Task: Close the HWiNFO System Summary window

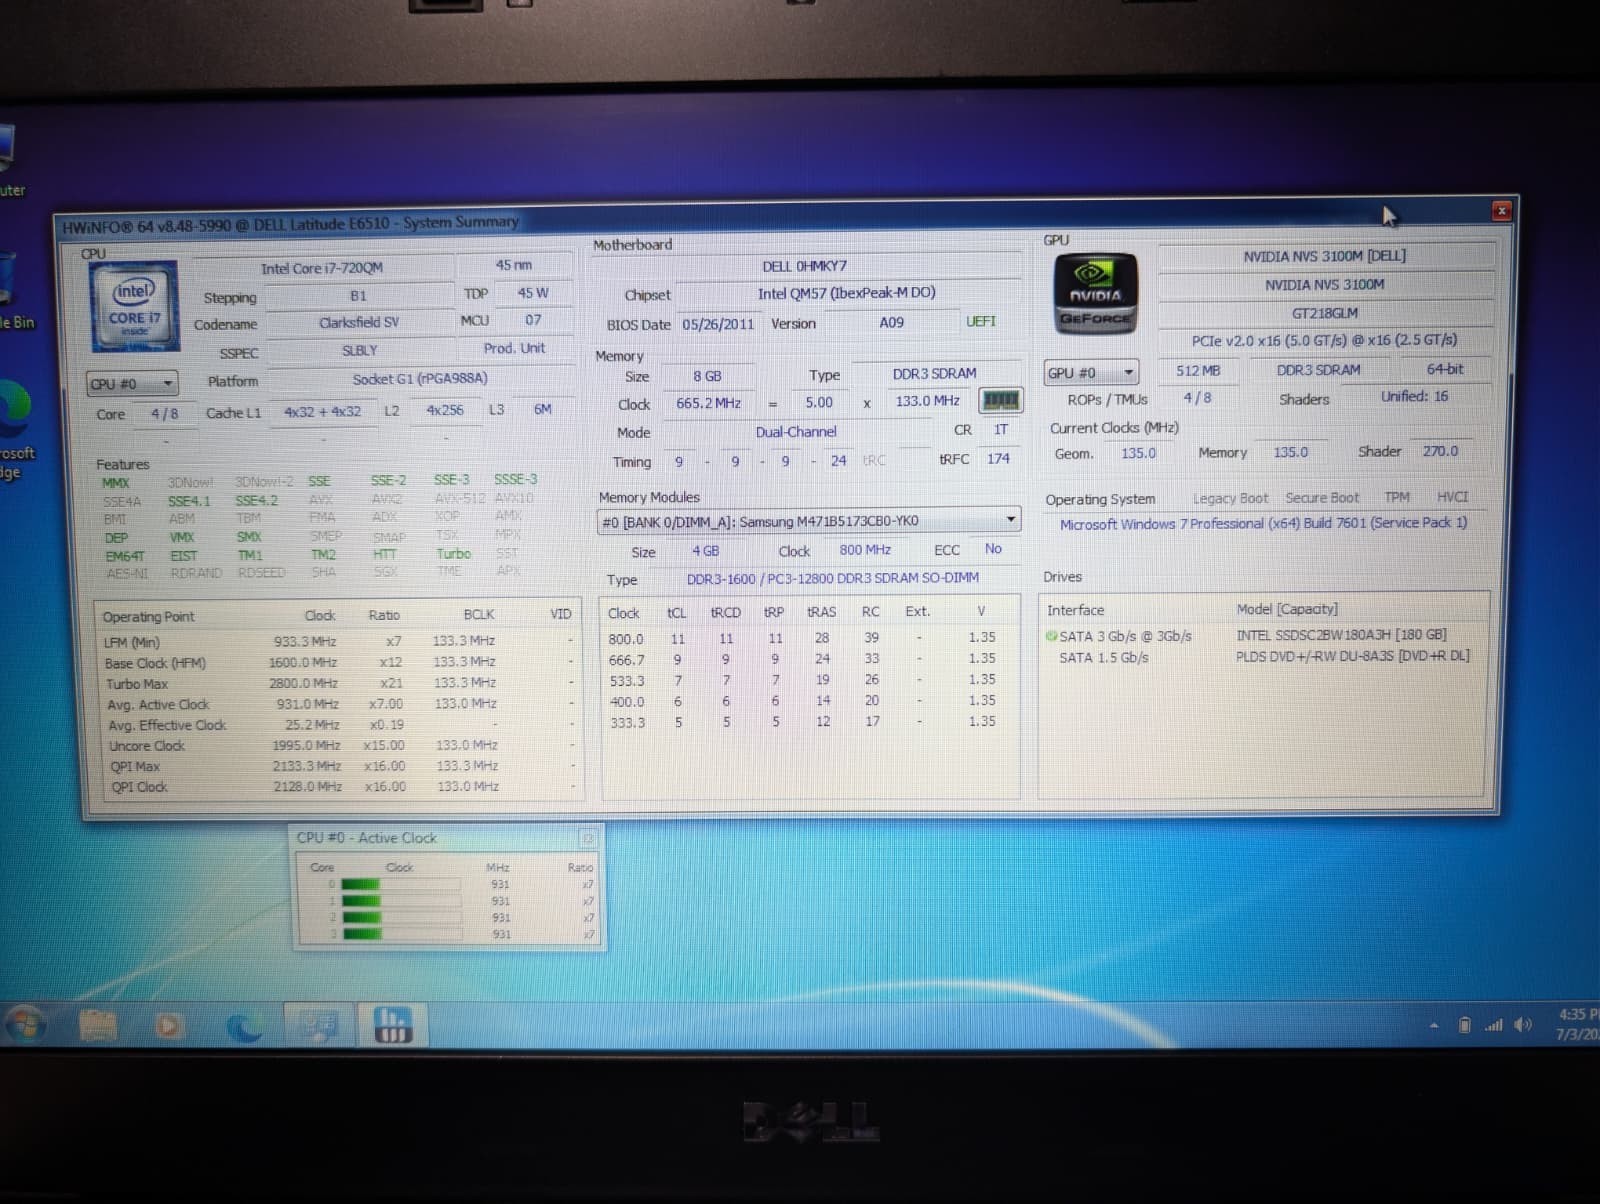Action: pos(1501,210)
